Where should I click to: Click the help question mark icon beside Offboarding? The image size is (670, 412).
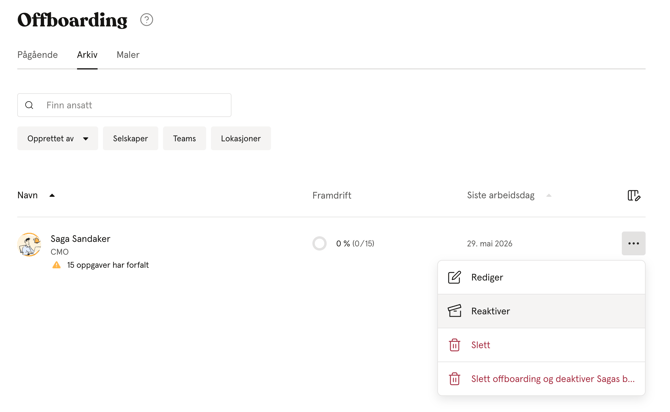point(147,20)
